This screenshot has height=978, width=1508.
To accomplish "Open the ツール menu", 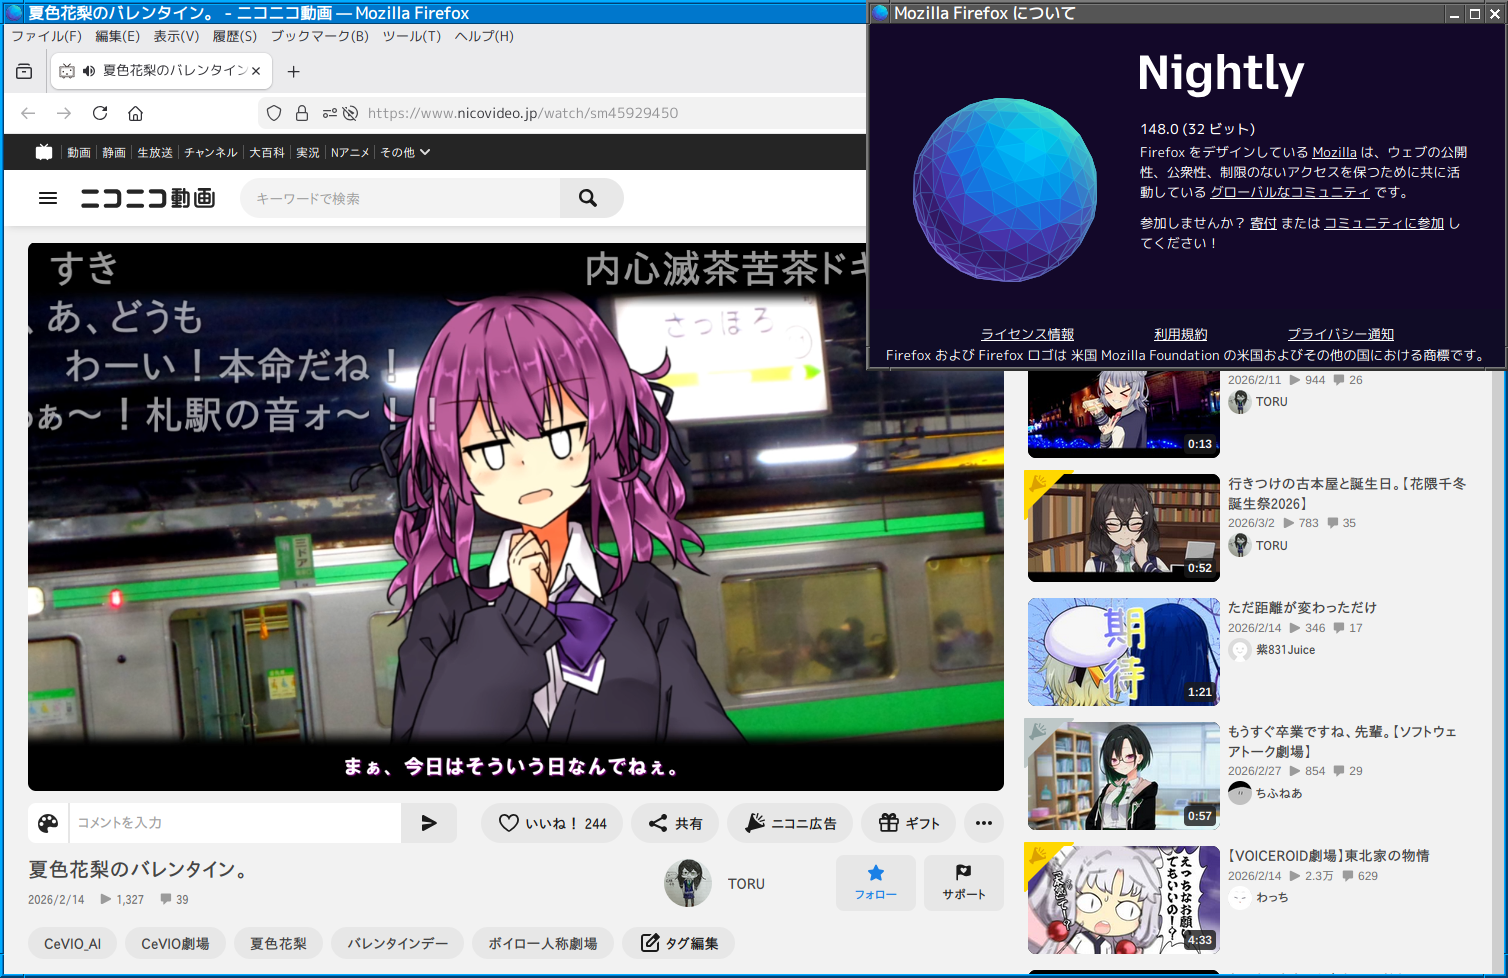I will (x=411, y=36).
